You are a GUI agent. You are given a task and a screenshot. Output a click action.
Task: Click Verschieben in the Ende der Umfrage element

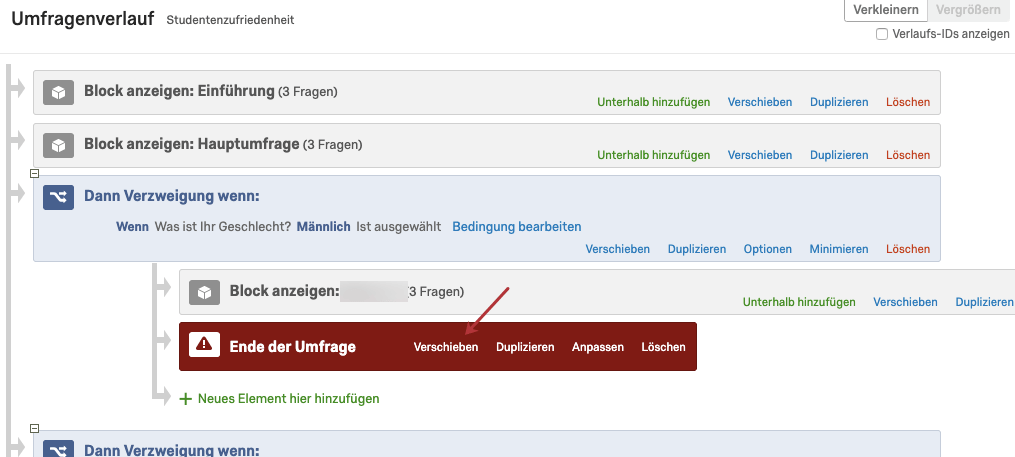tap(446, 347)
